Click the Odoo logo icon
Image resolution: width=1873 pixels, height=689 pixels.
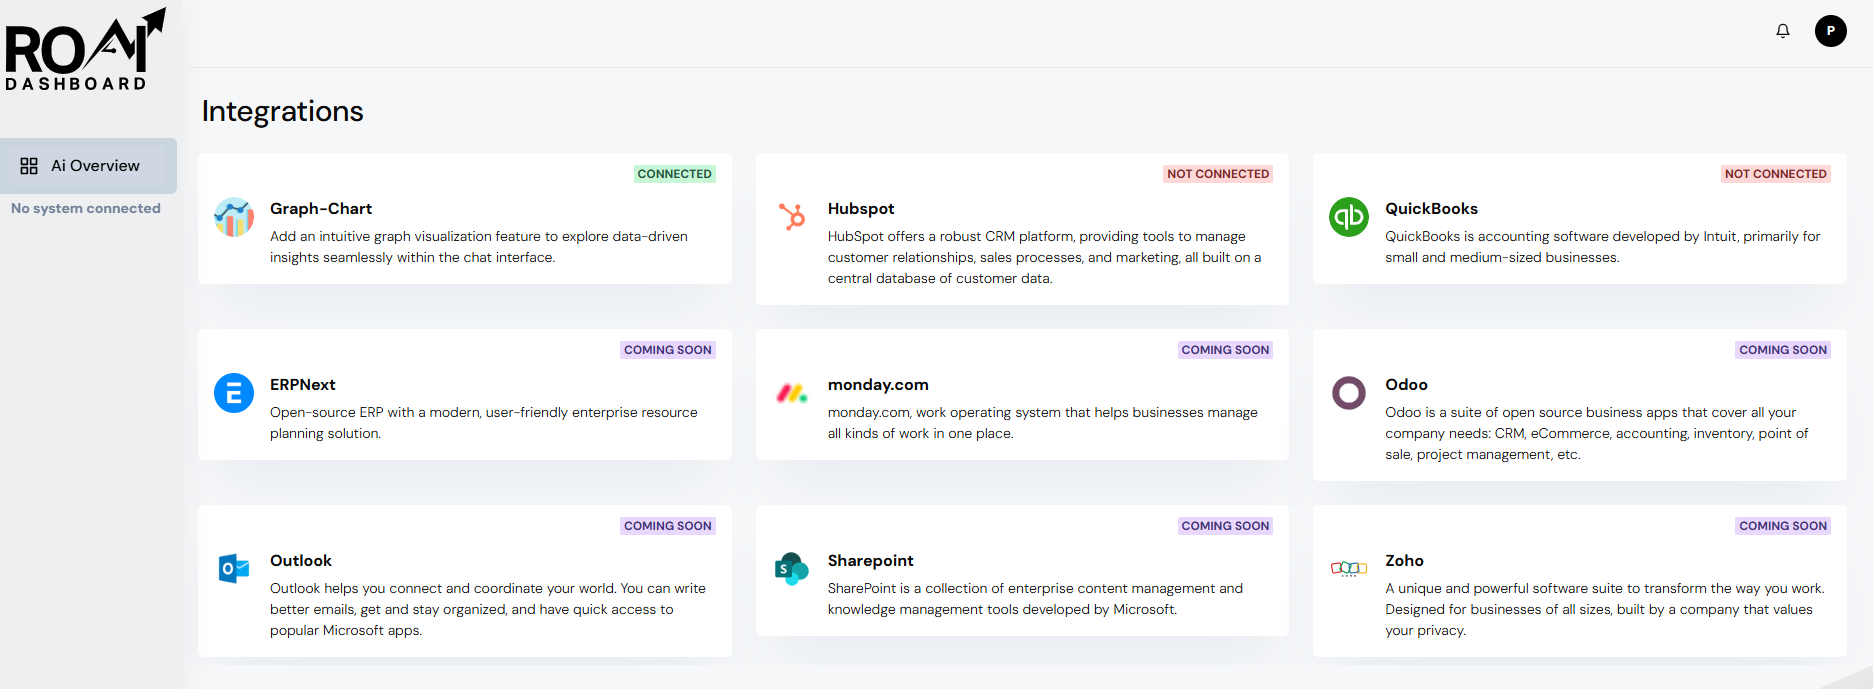1348,393
